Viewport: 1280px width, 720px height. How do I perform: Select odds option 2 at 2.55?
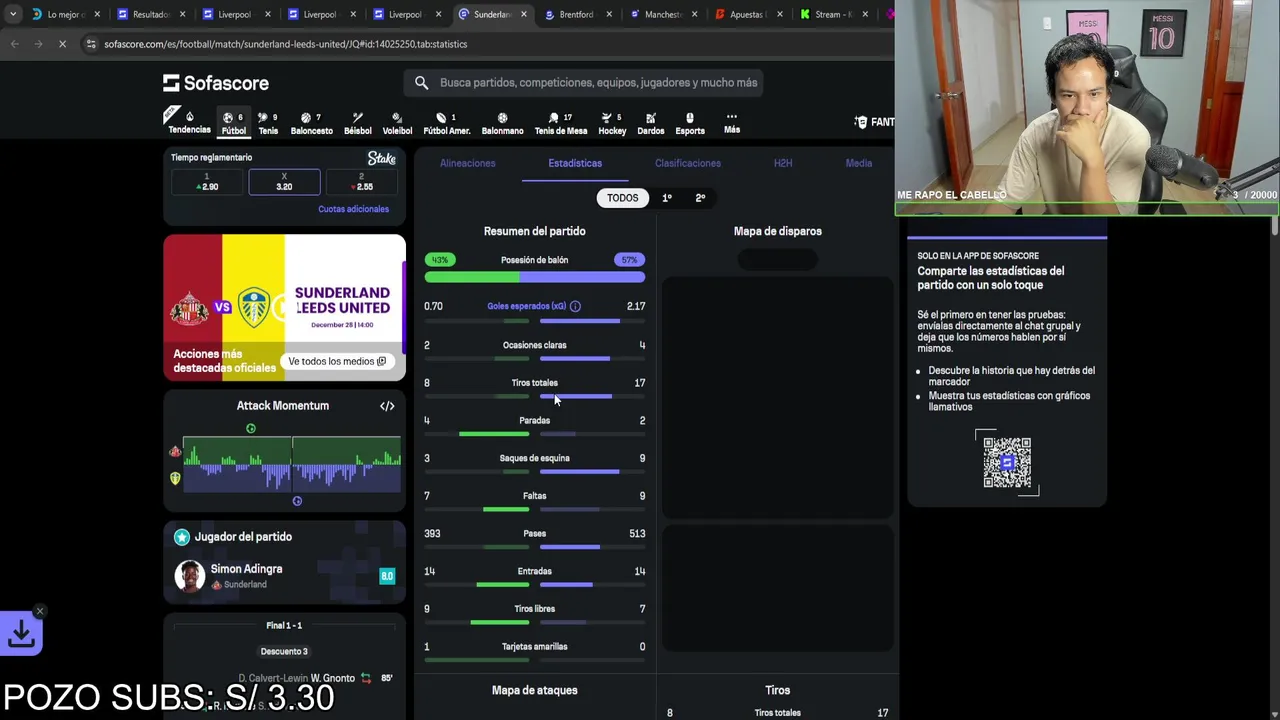[x=362, y=182]
